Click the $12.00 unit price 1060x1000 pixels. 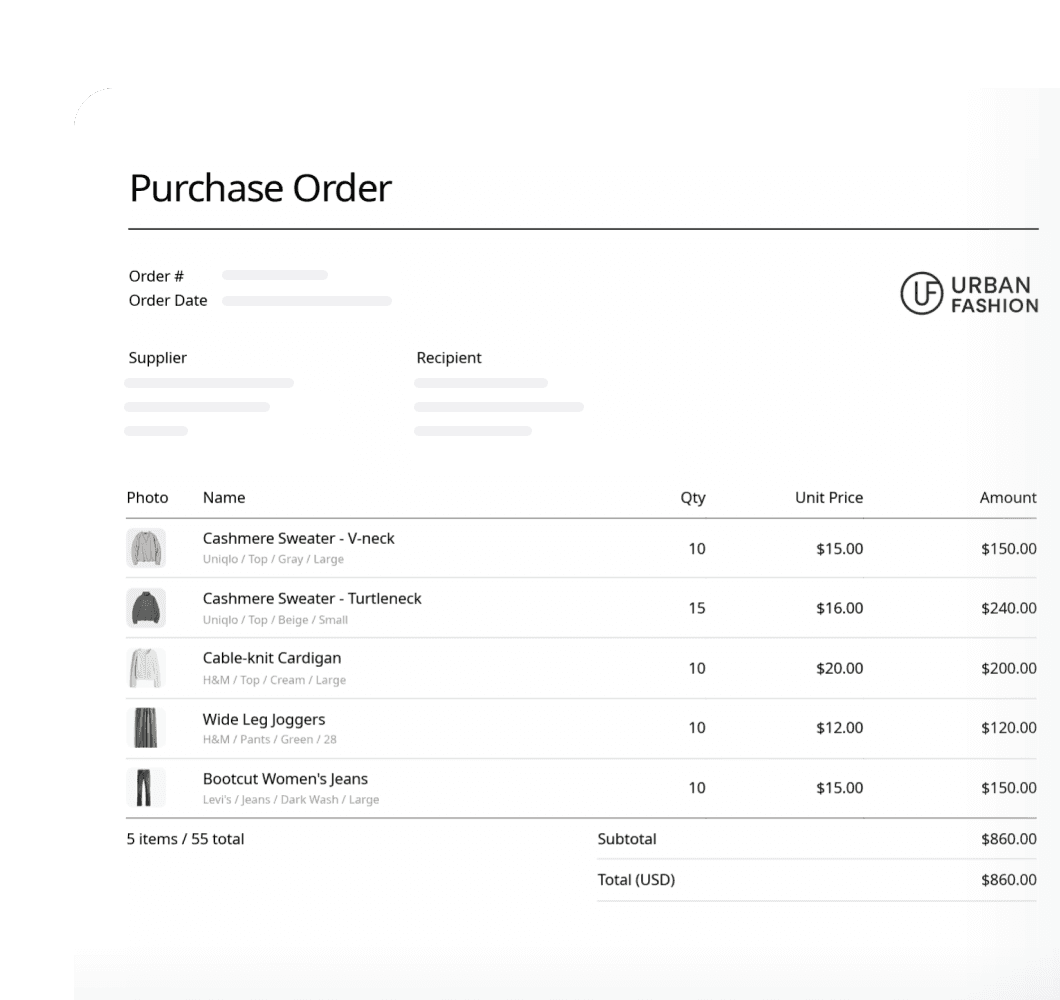[840, 728]
